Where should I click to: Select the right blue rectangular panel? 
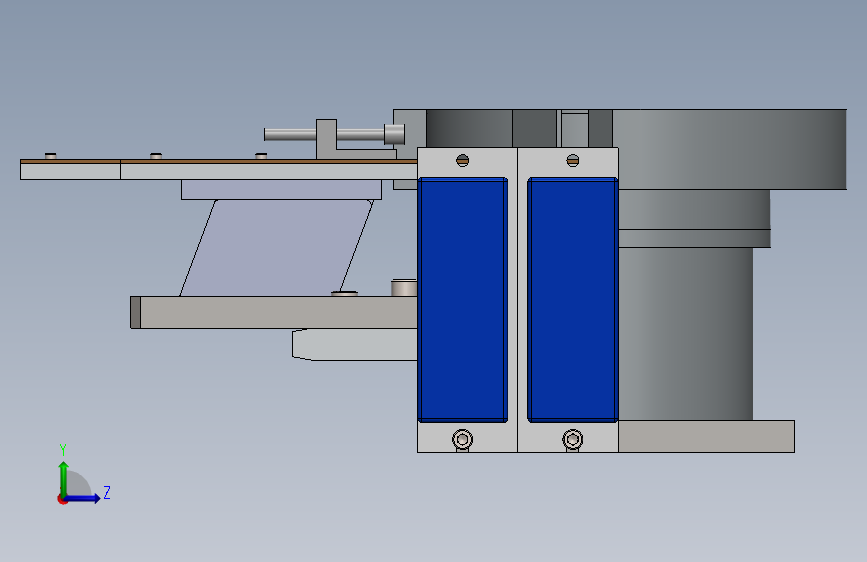click(573, 300)
